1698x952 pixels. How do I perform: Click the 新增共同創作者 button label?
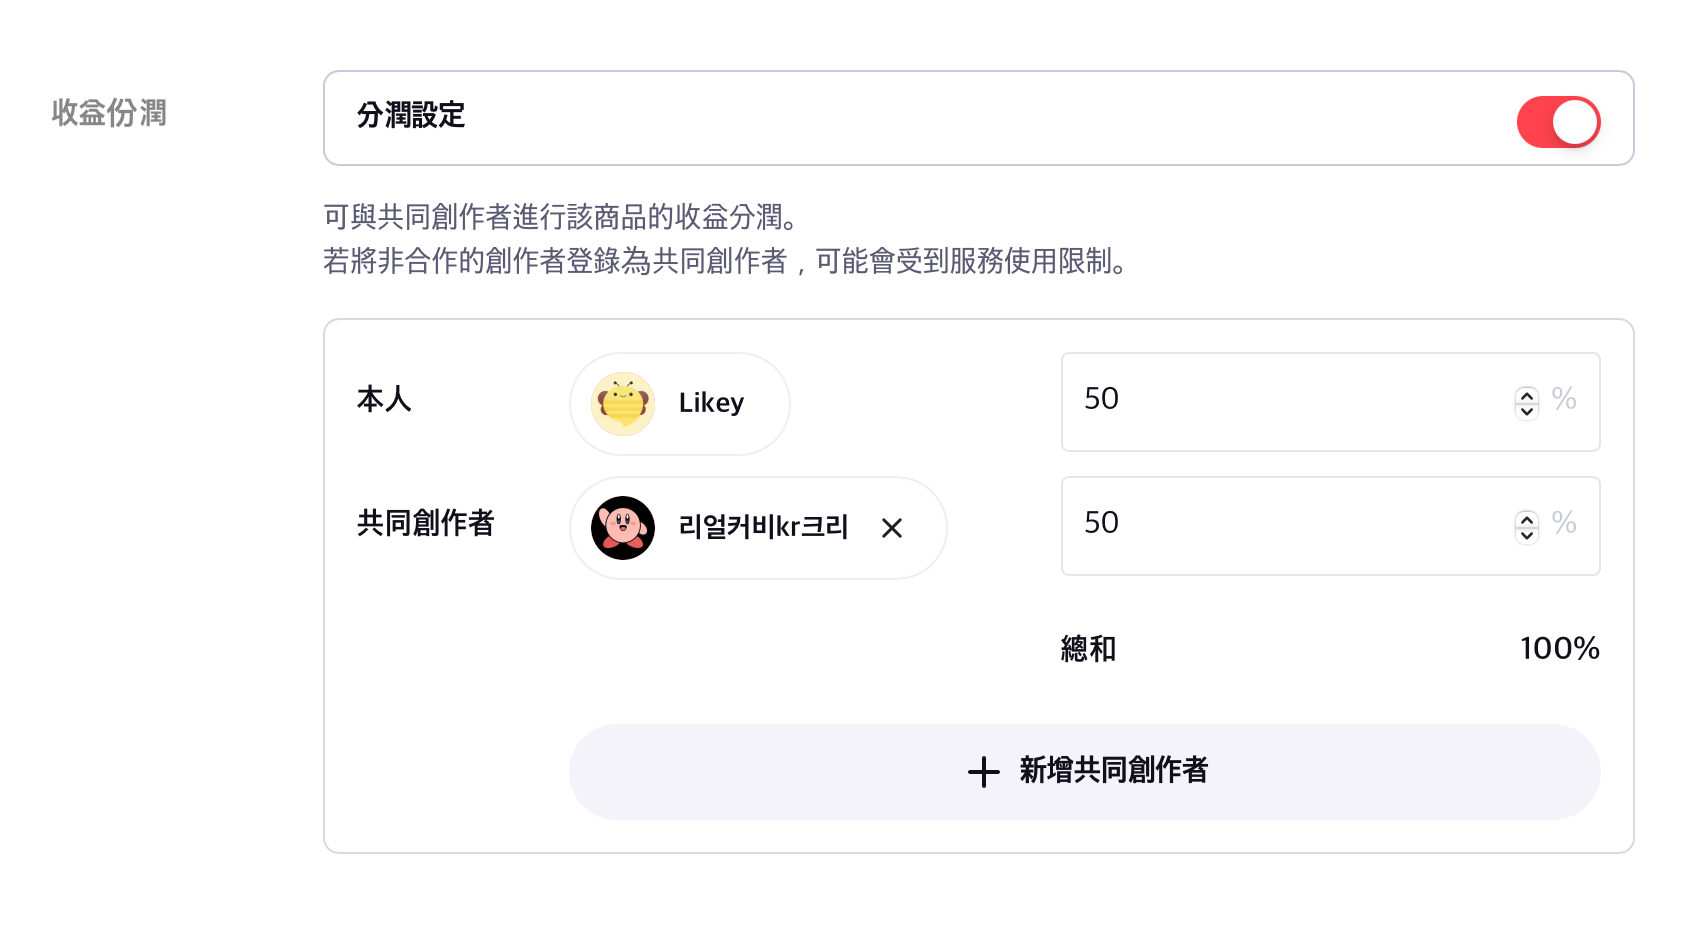(1113, 770)
